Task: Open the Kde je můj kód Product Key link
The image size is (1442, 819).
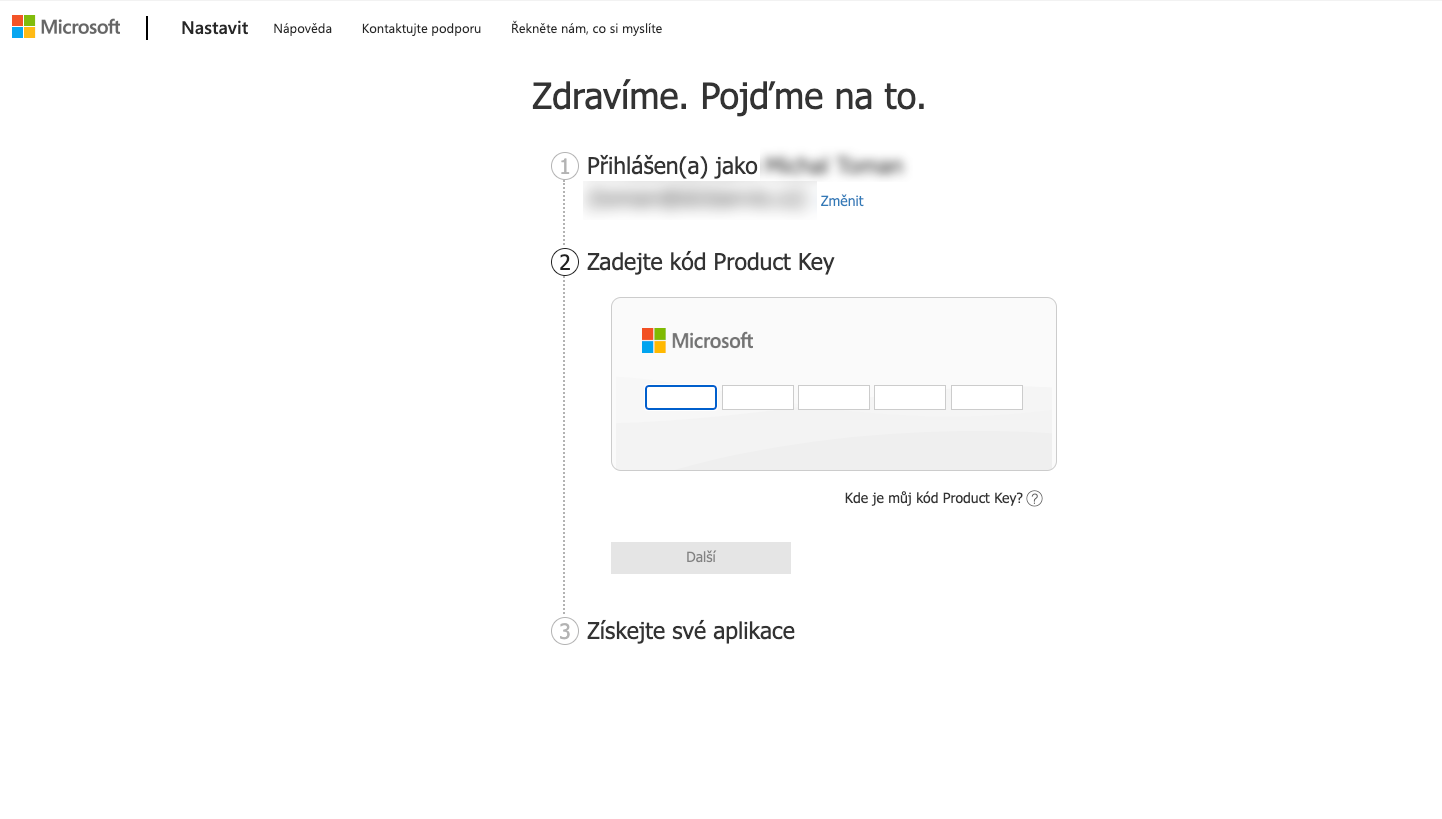Action: (x=934, y=498)
